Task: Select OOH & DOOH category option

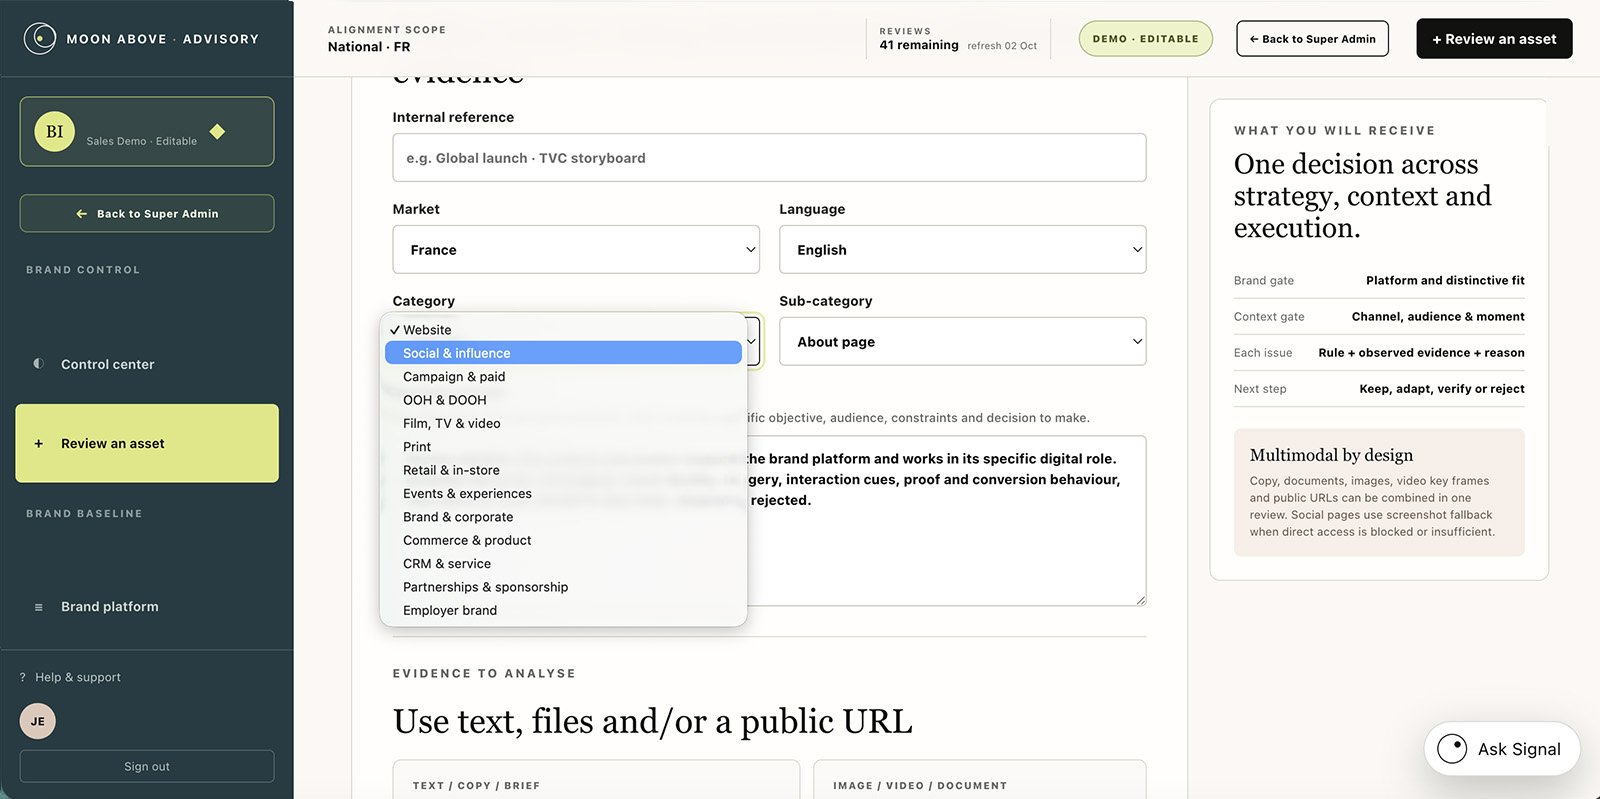Action: pos(563,400)
